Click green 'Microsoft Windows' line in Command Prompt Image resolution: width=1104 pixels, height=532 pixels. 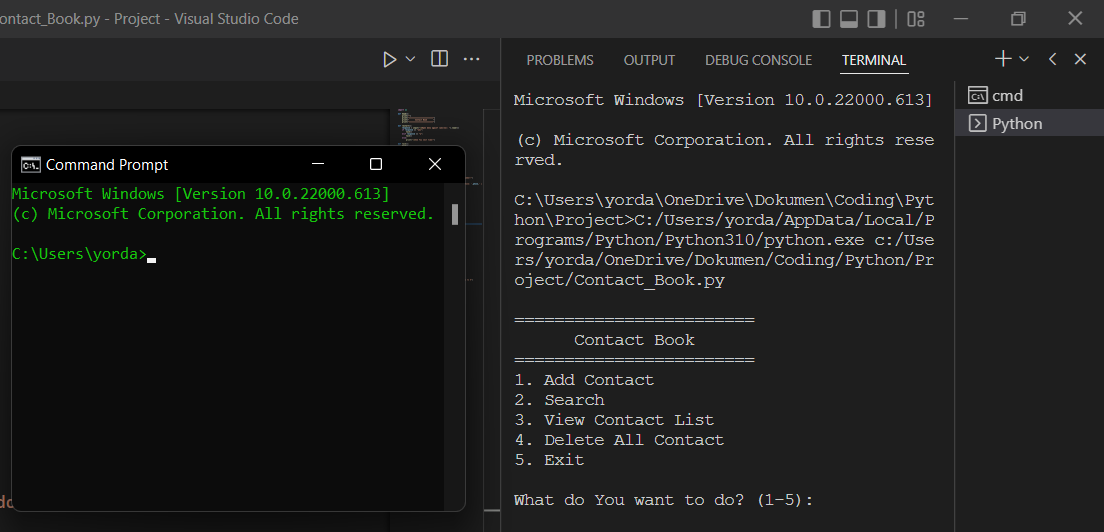tap(201, 194)
